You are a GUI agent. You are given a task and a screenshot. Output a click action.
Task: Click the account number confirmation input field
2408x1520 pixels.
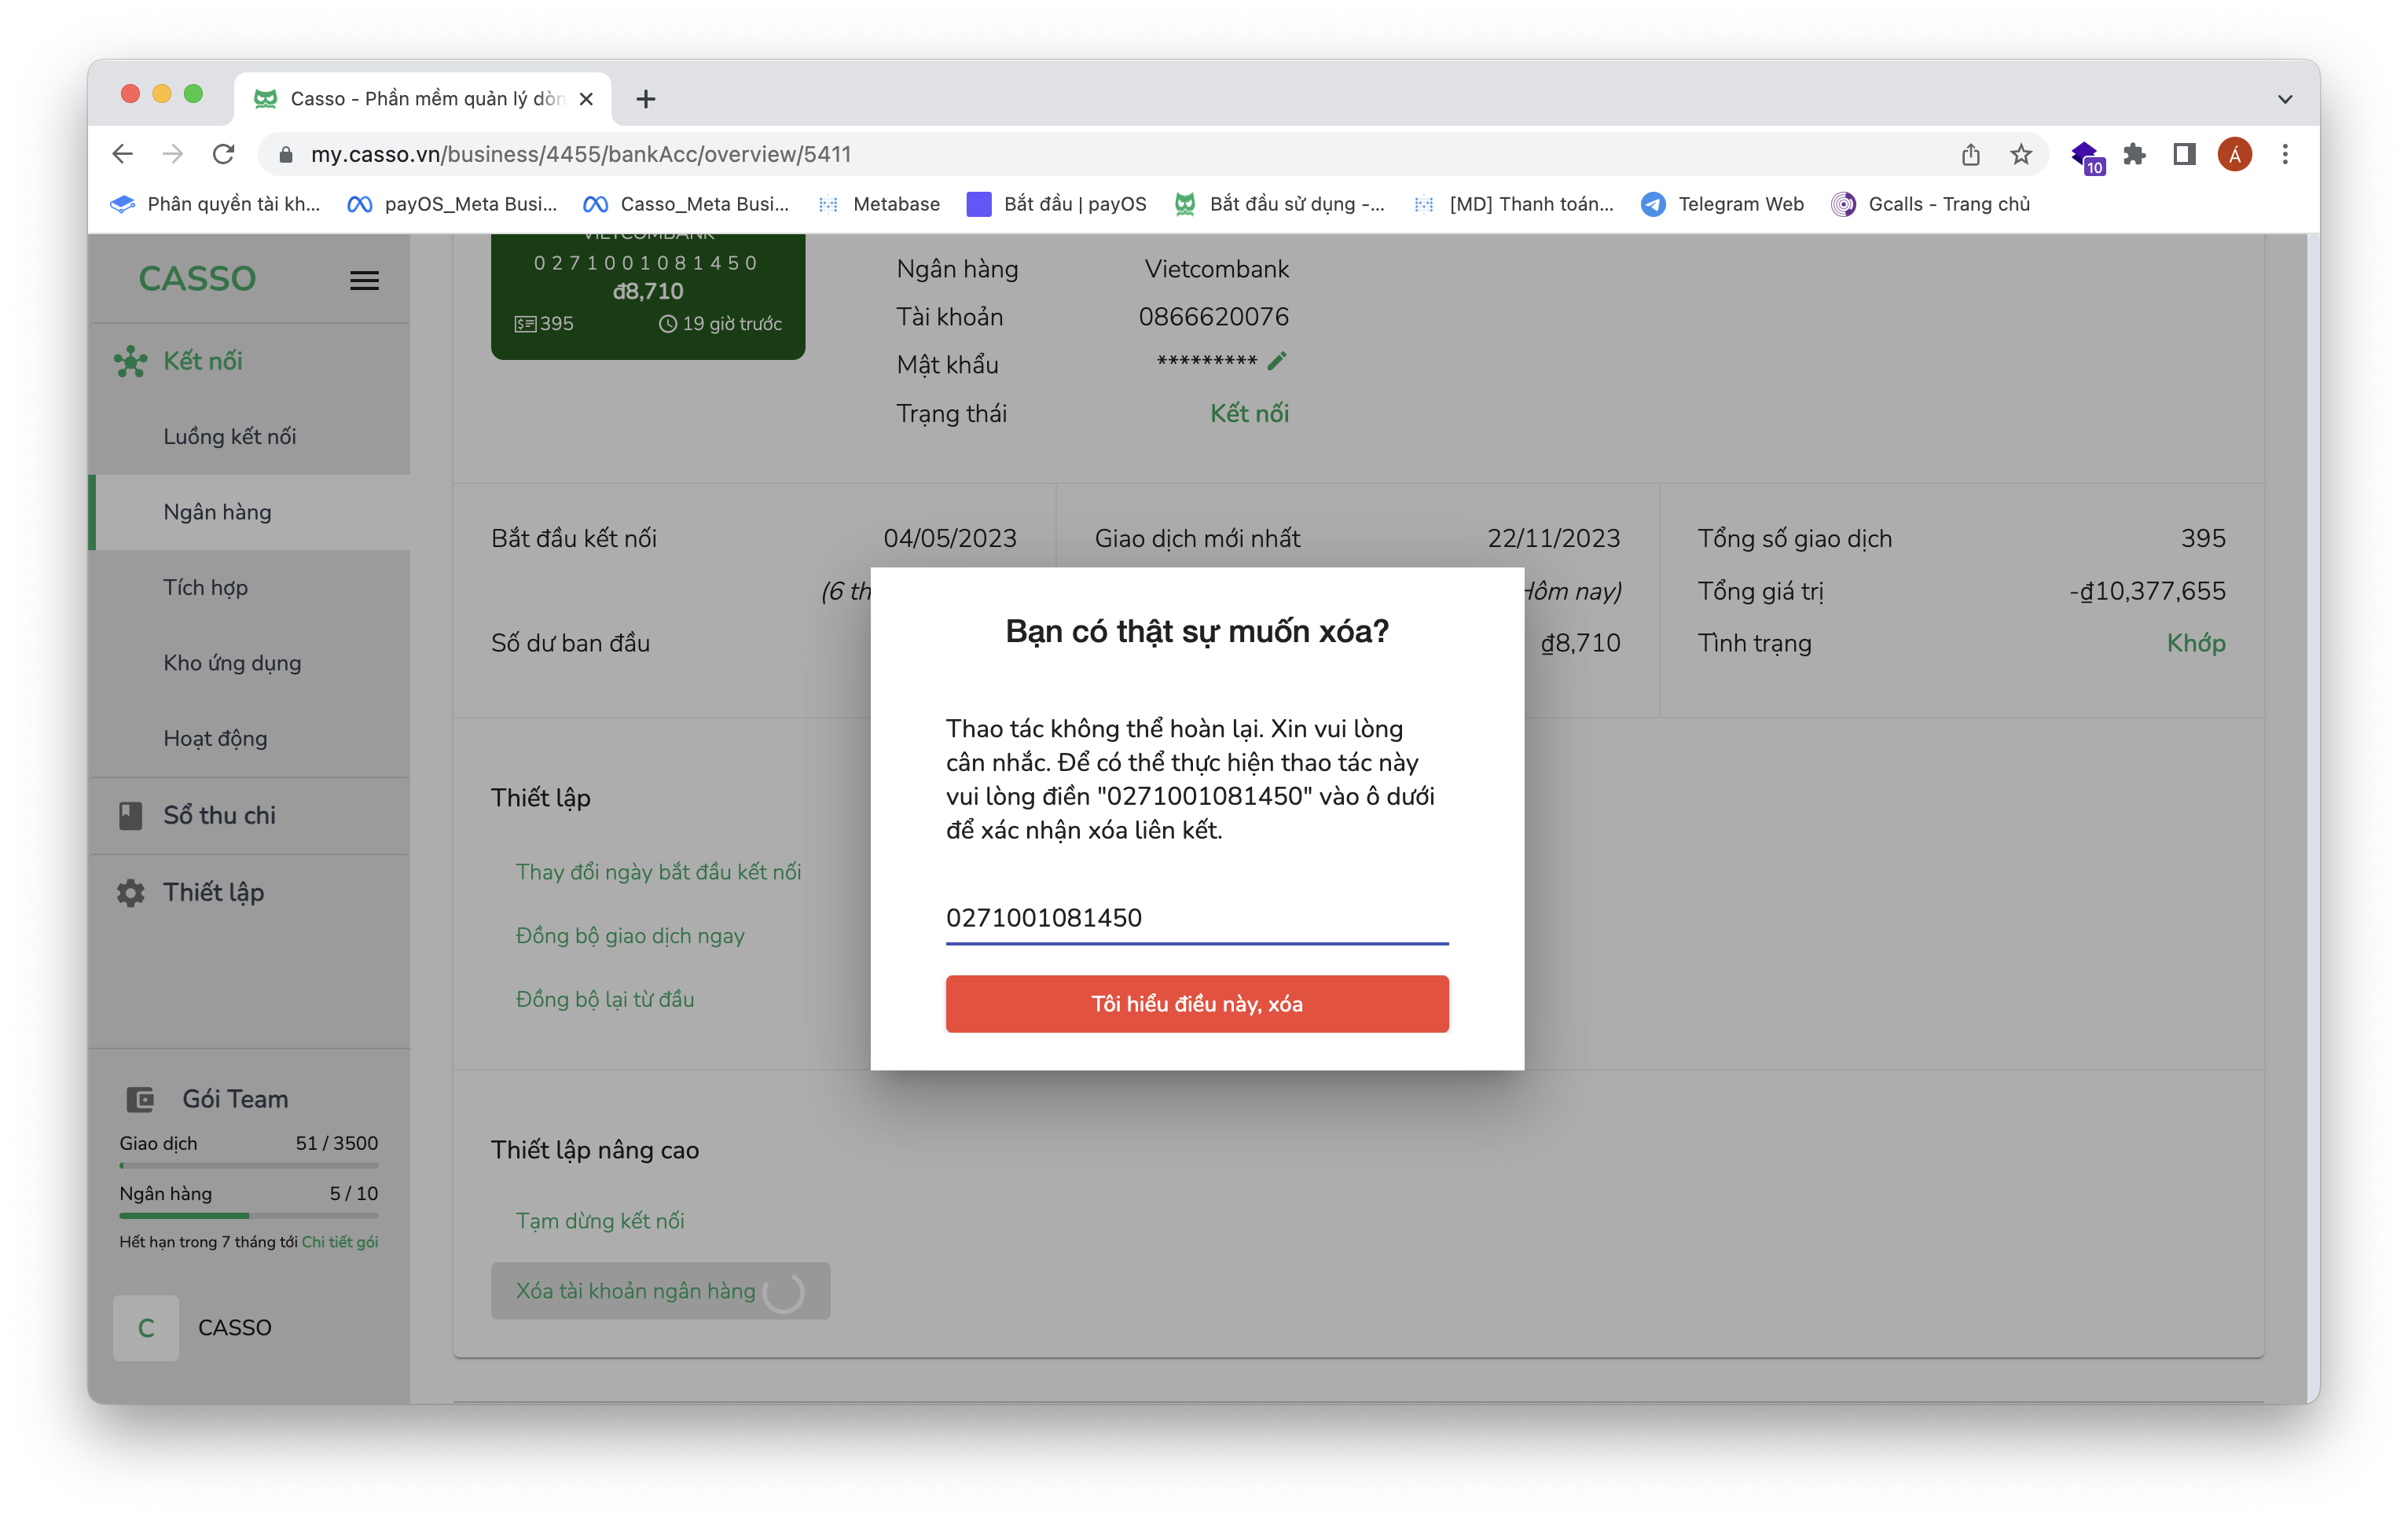pyautogui.click(x=1196, y=917)
